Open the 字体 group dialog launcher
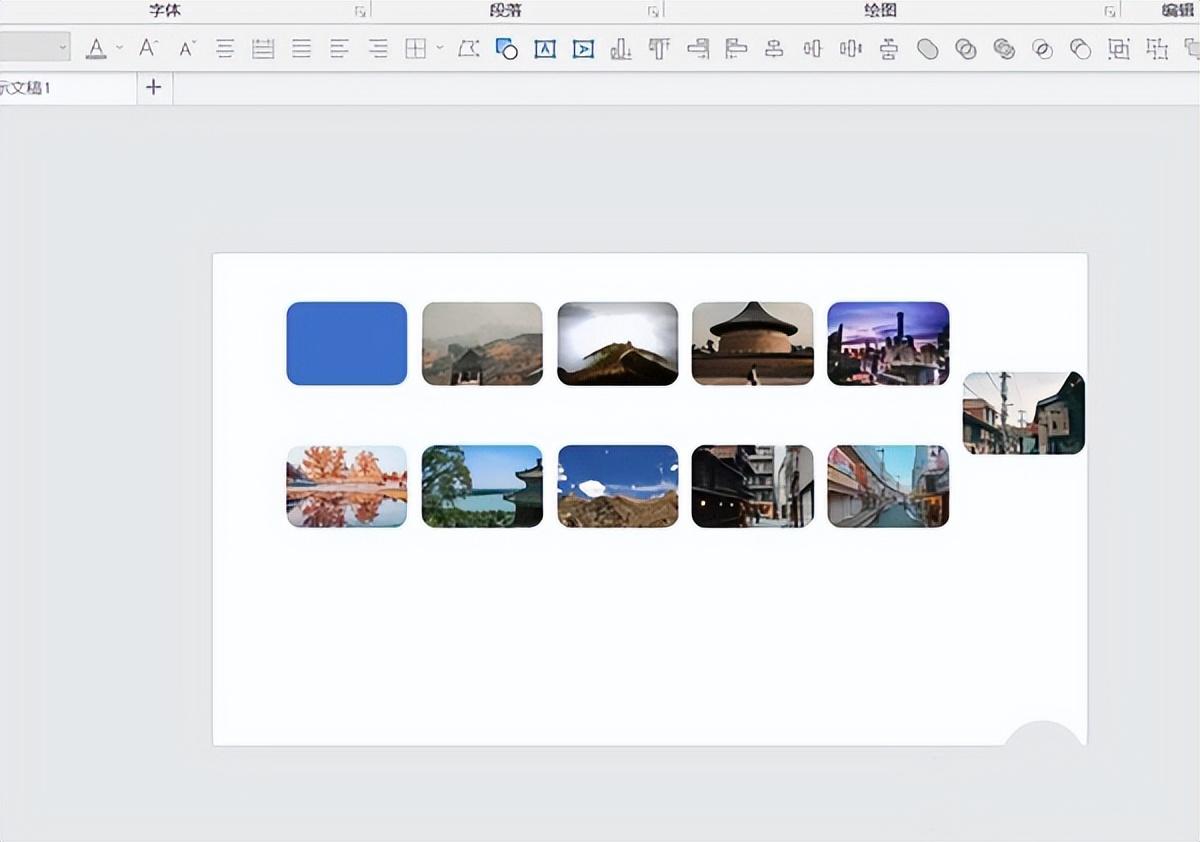This screenshot has height=842, width=1200. pos(359,12)
